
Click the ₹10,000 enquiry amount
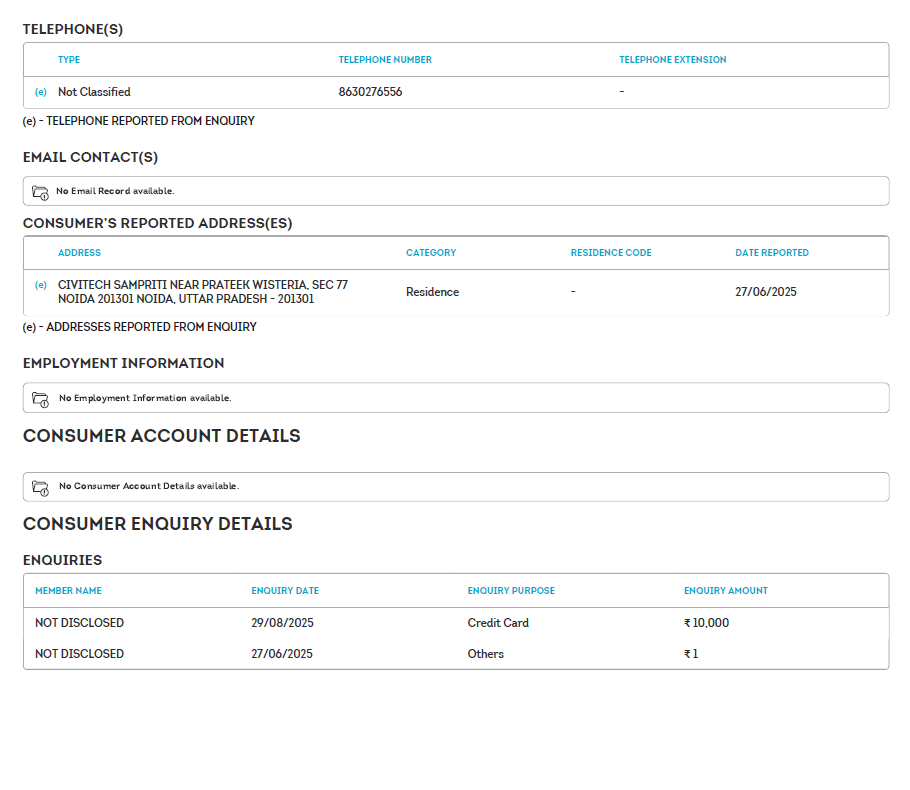tap(707, 623)
